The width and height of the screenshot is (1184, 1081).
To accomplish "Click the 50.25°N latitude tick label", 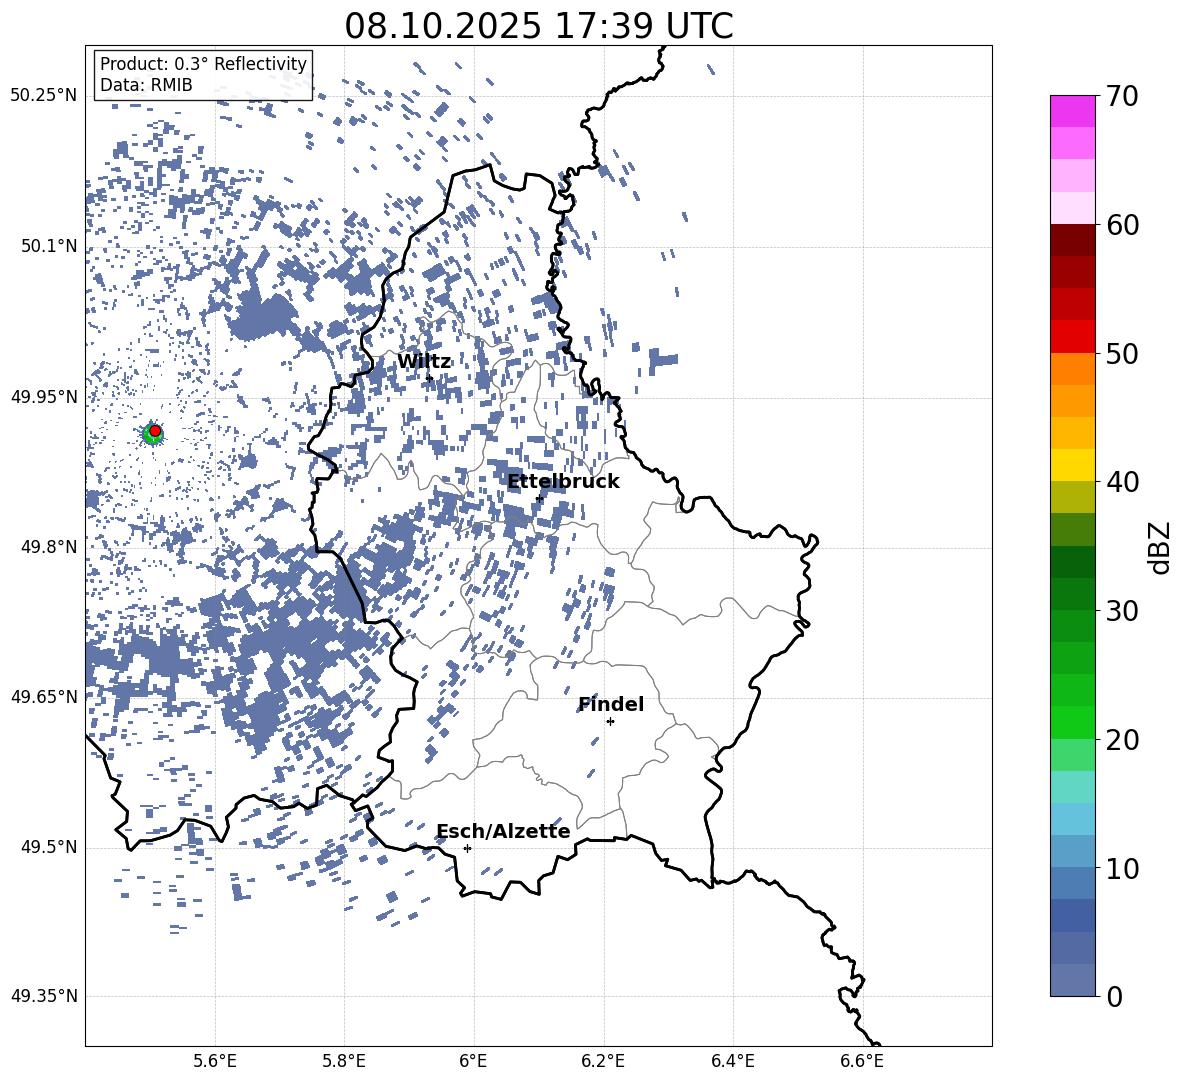I will (x=44, y=96).
